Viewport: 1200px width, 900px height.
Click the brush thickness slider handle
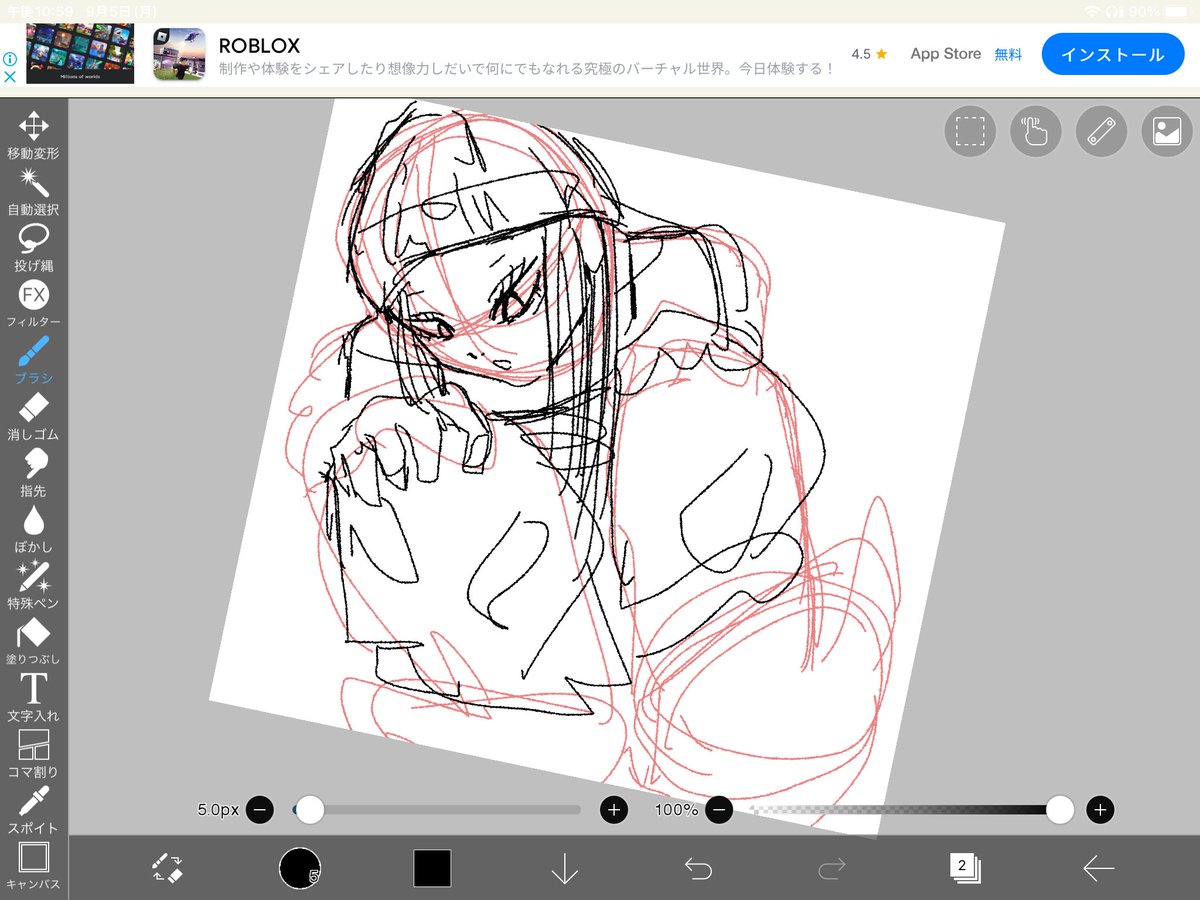(x=310, y=810)
